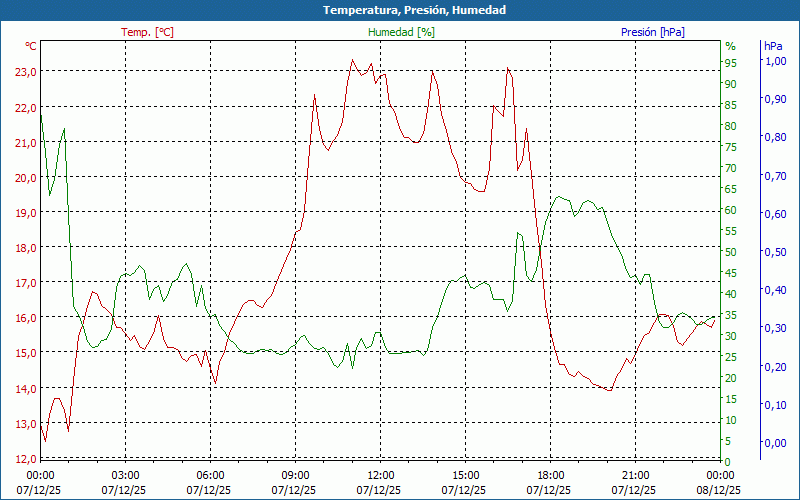Image resolution: width=800 pixels, height=500 pixels.
Task: Click the 0,50 pressure axis value
Action: (775, 252)
